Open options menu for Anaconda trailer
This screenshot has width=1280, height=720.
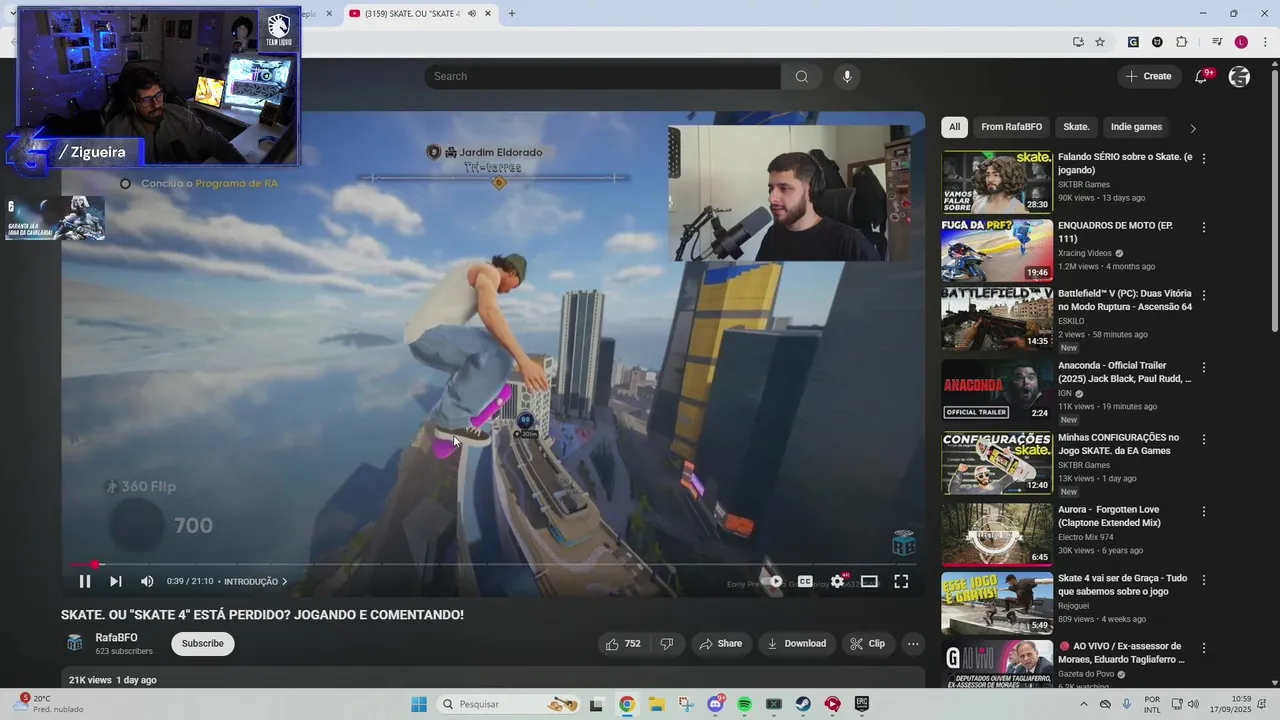tap(1204, 368)
